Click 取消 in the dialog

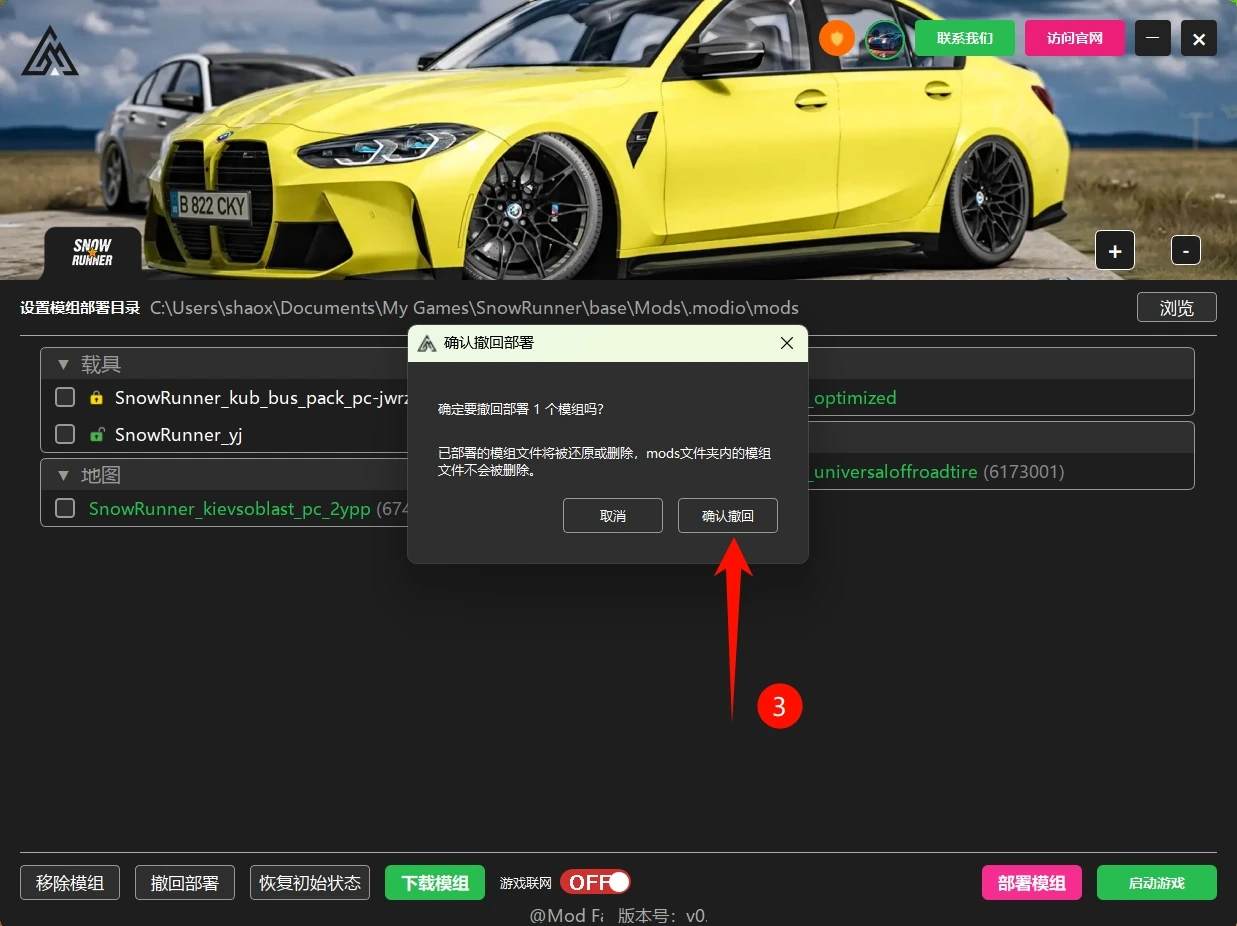[612, 516]
